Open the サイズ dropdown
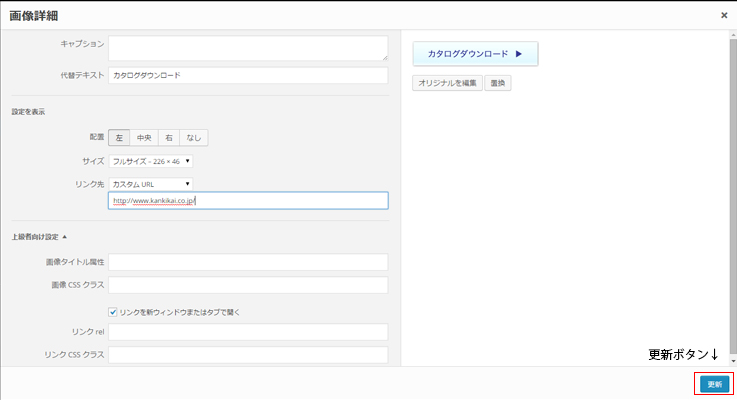The height and width of the screenshot is (400, 737). pos(151,161)
